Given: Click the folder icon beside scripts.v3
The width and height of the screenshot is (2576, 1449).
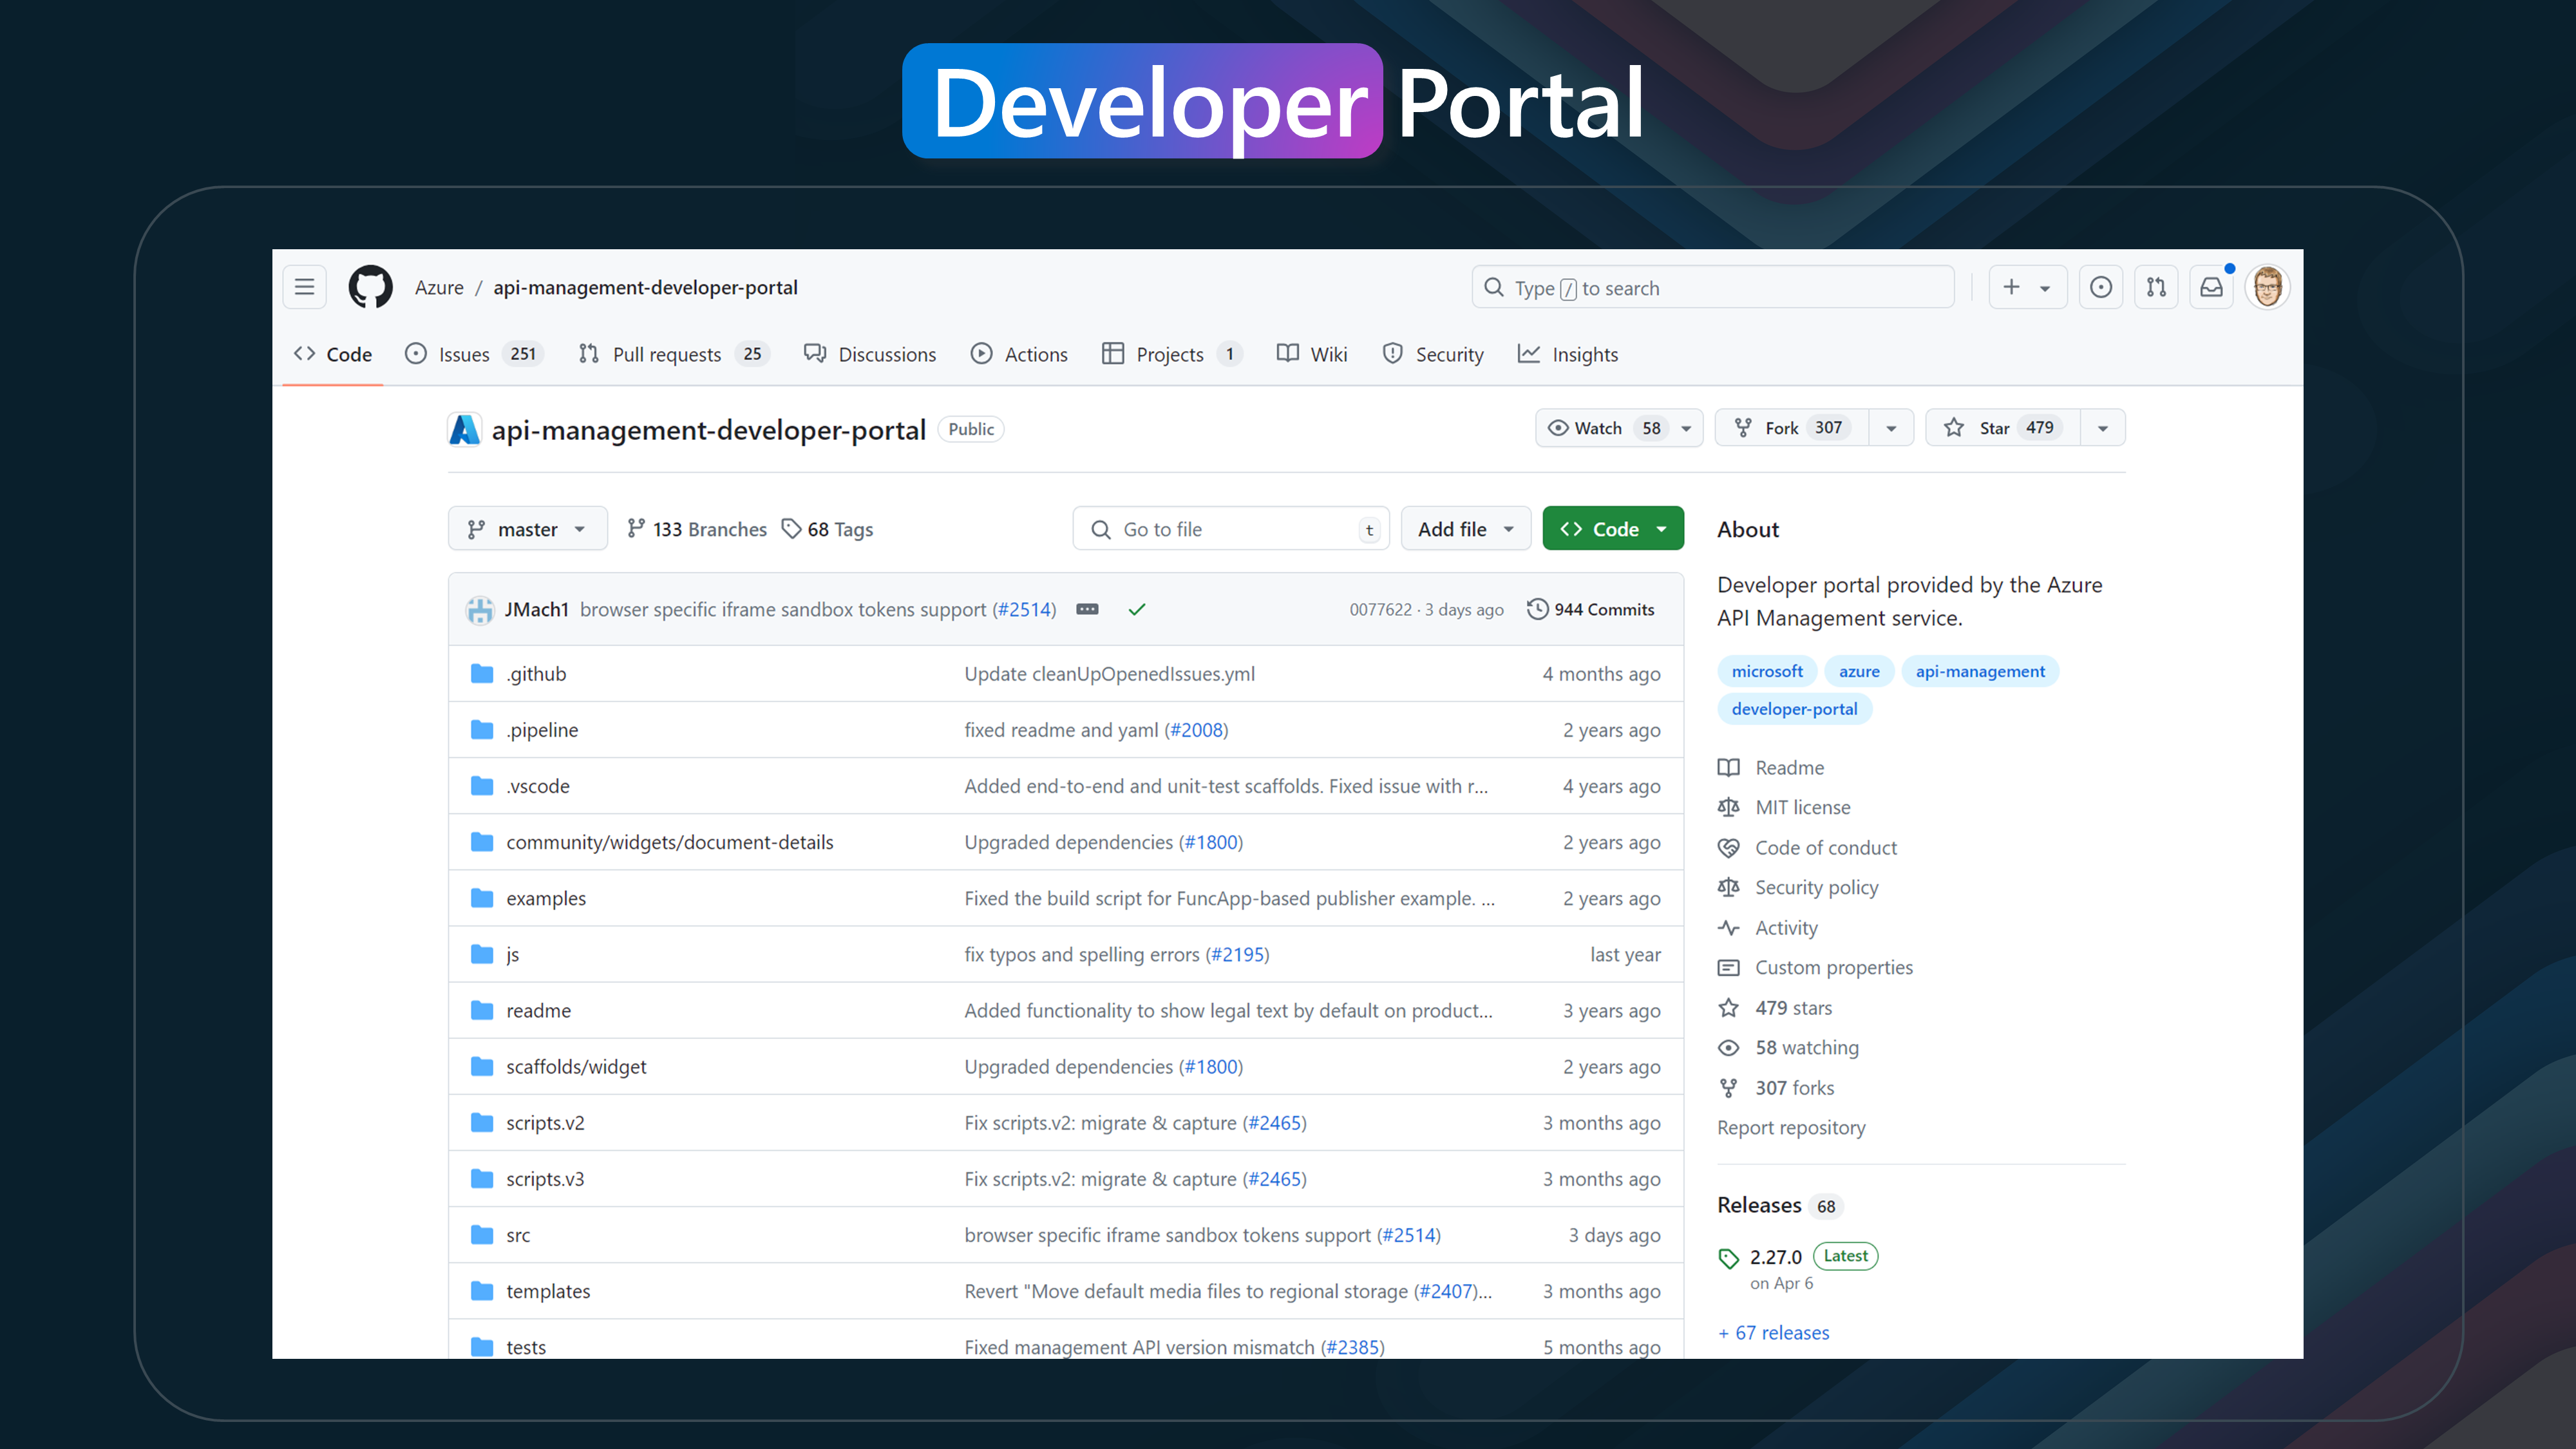Looking at the screenshot, I should 482,1179.
